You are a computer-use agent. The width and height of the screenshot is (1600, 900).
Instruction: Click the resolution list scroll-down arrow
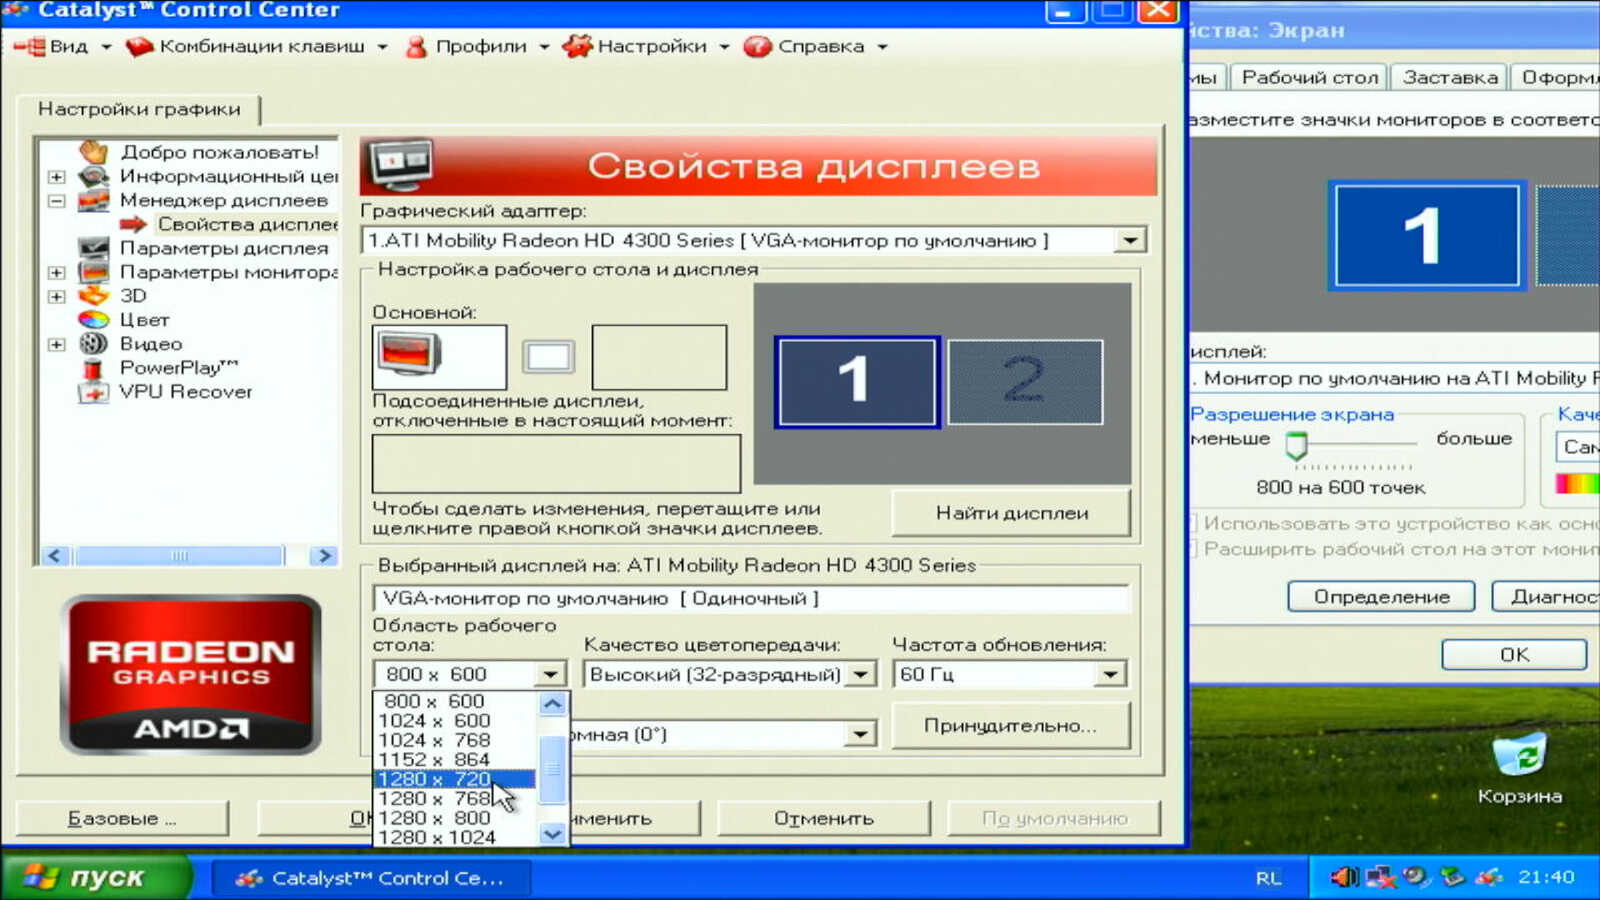tap(552, 834)
